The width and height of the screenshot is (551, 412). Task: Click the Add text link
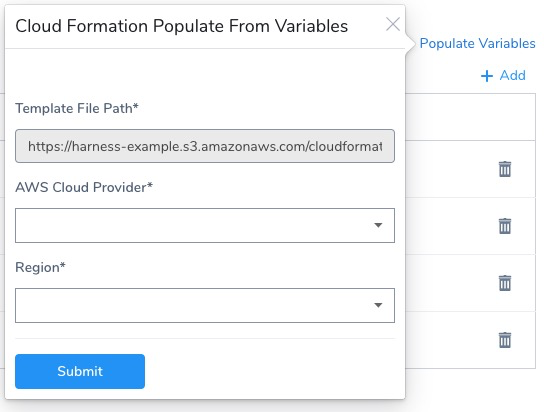click(x=513, y=75)
